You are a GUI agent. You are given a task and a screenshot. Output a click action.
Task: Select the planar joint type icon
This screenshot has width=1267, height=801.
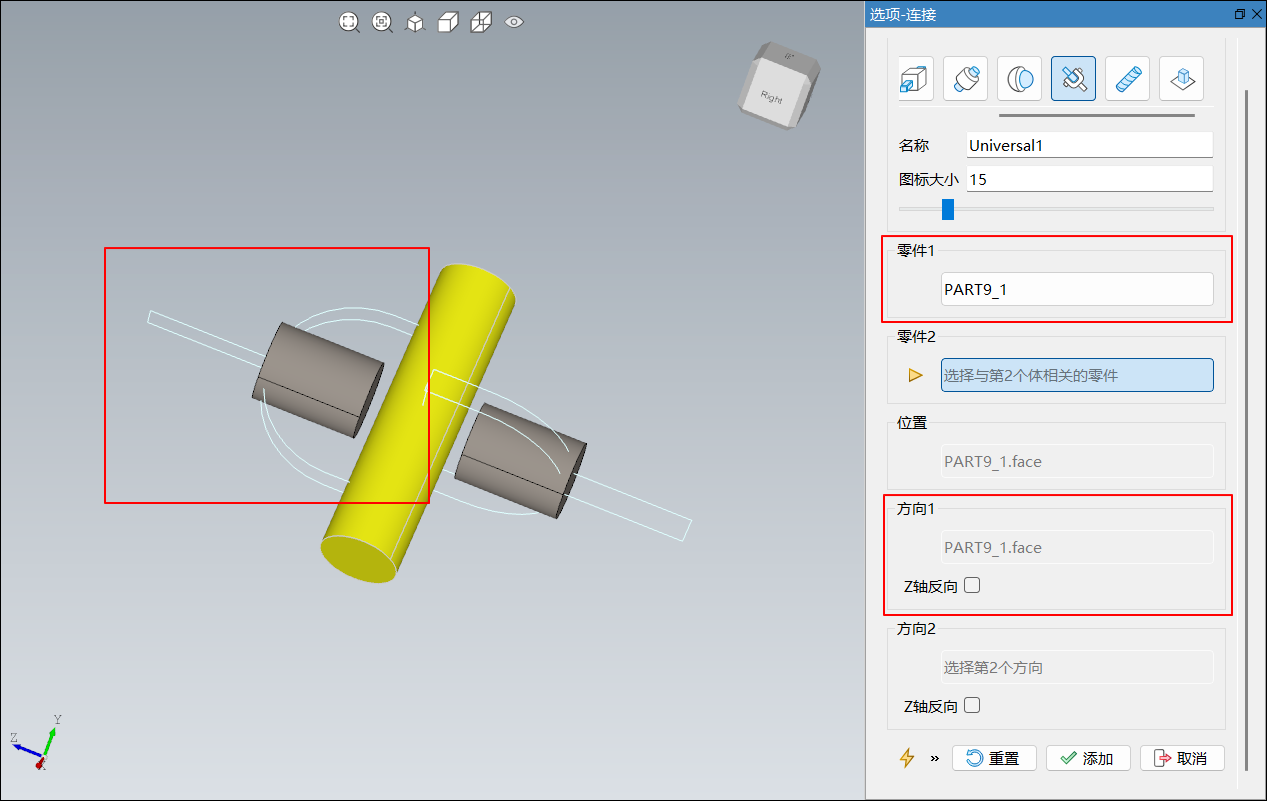[1181, 78]
